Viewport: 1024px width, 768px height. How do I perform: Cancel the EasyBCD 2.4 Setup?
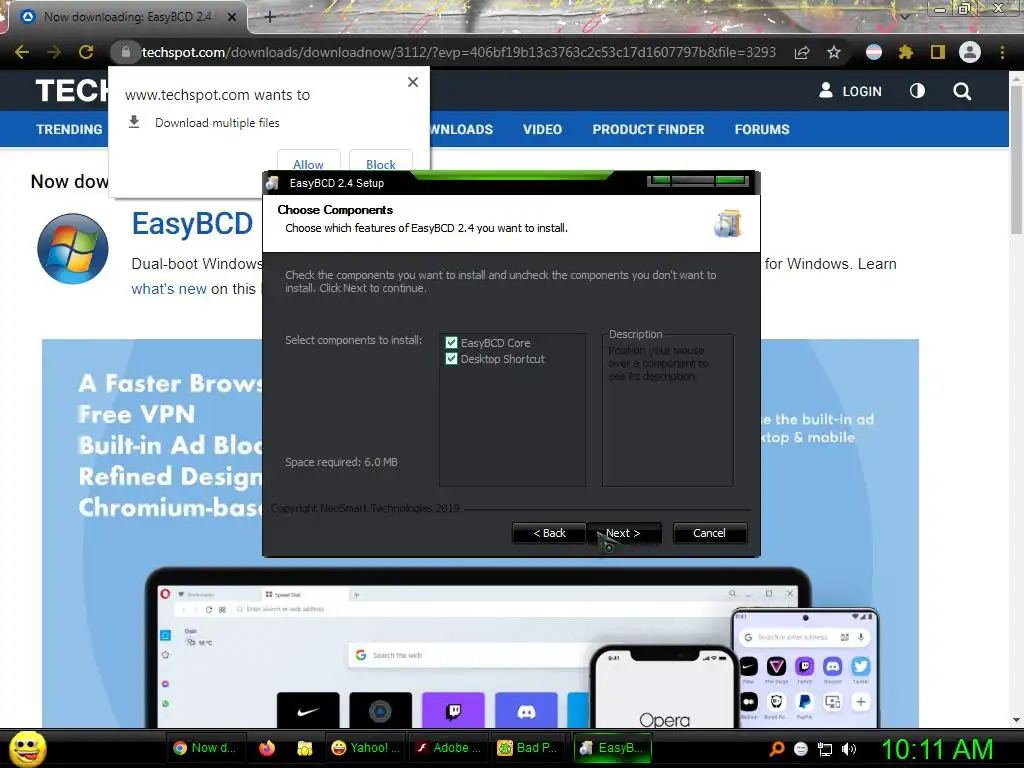click(x=709, y=533)
